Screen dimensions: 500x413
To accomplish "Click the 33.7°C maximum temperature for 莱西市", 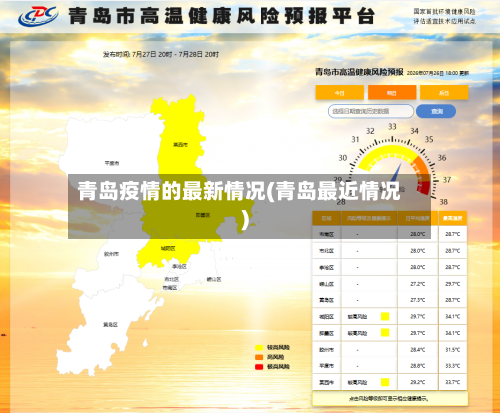I will point(453,382).
